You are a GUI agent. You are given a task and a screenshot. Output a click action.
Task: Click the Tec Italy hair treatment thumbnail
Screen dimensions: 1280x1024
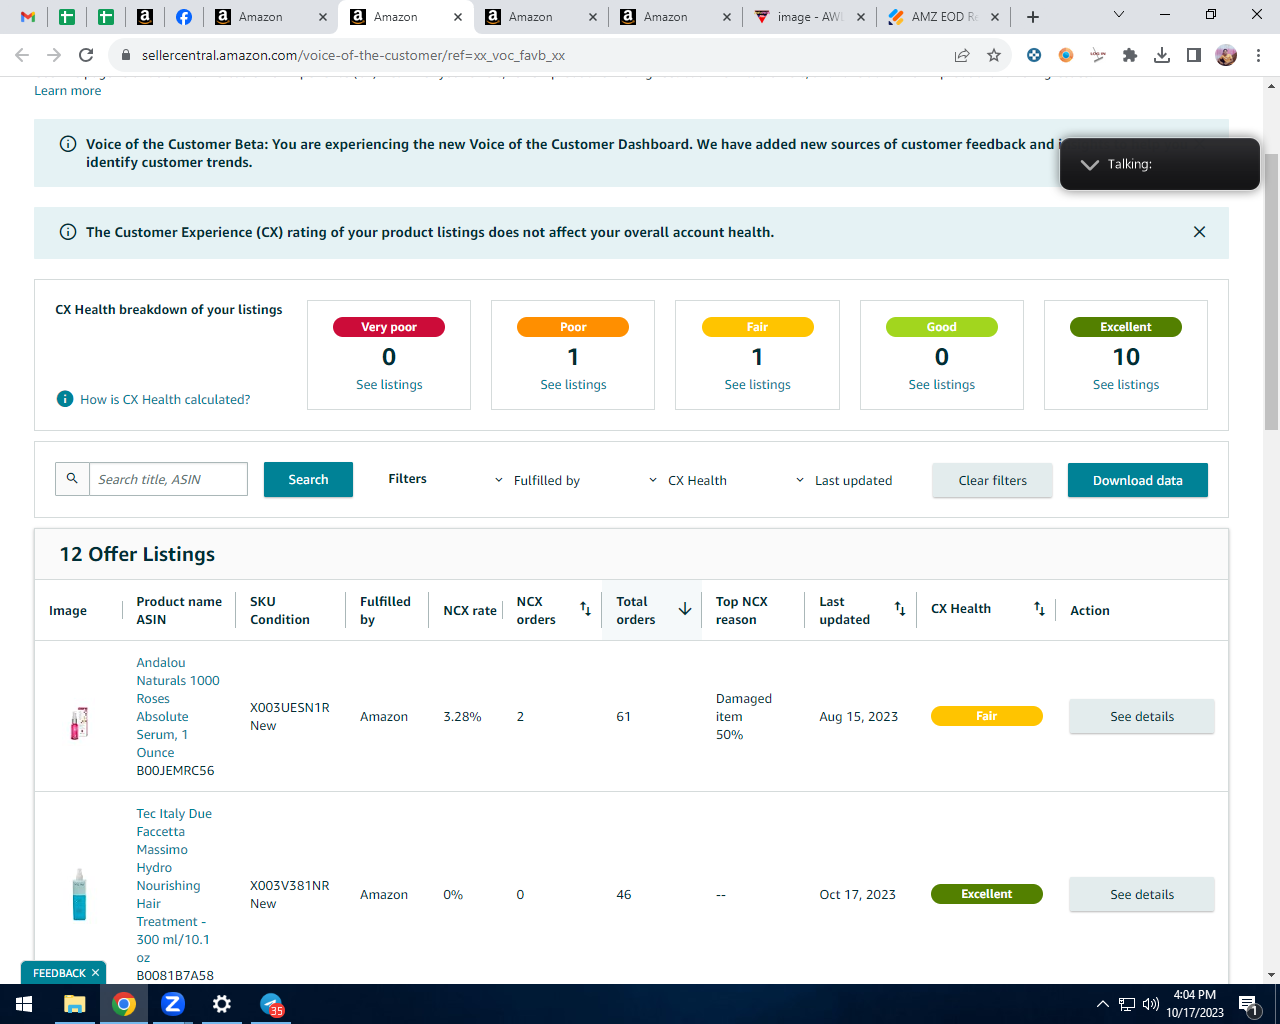[79, 894]
